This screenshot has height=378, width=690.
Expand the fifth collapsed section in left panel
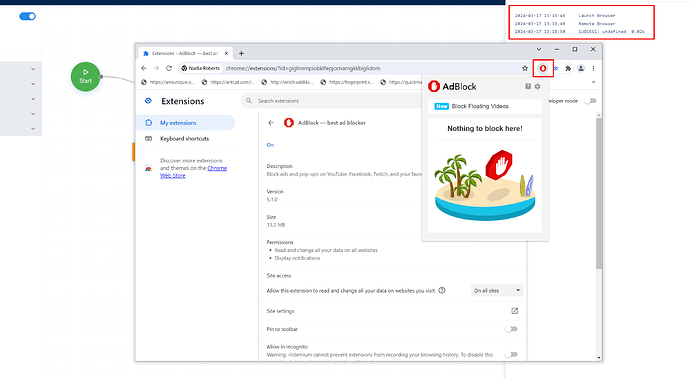pyautogui.click(x=33, y=129)
